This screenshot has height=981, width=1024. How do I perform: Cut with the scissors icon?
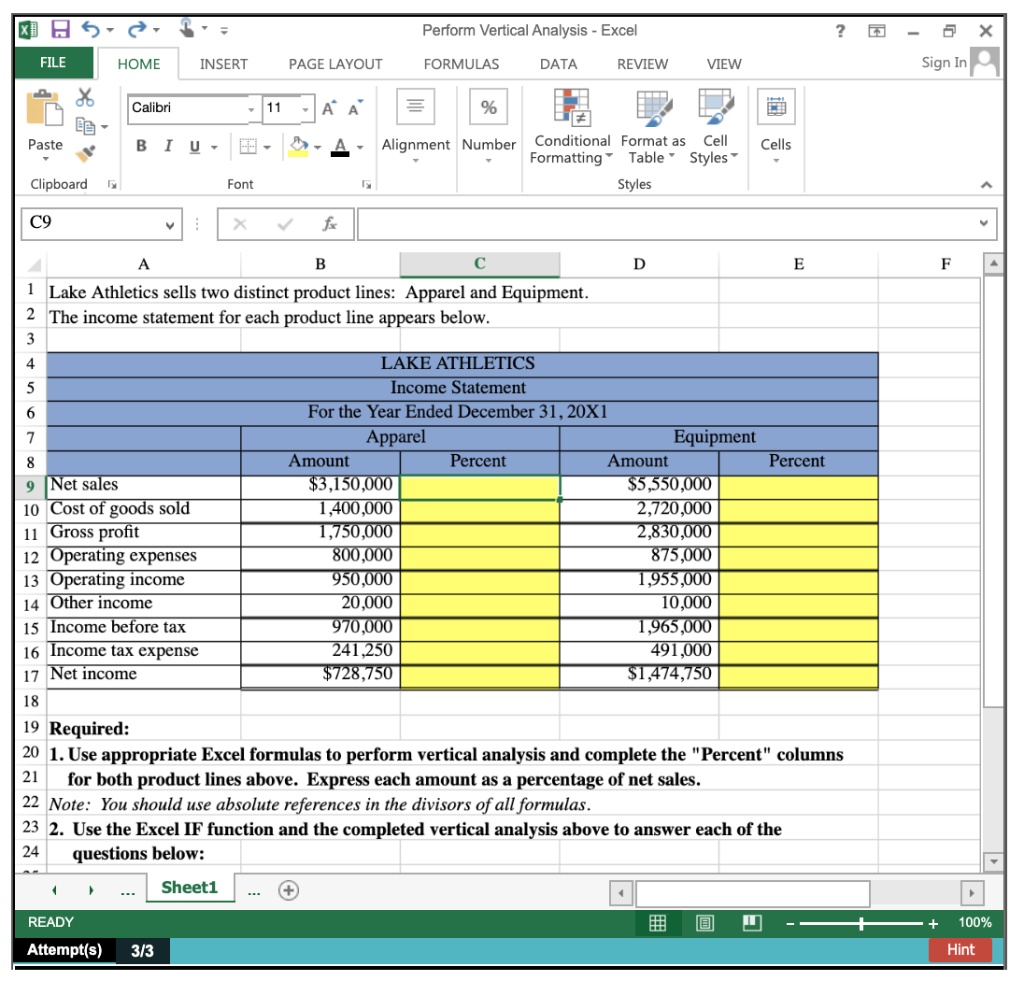pos(85,95)
